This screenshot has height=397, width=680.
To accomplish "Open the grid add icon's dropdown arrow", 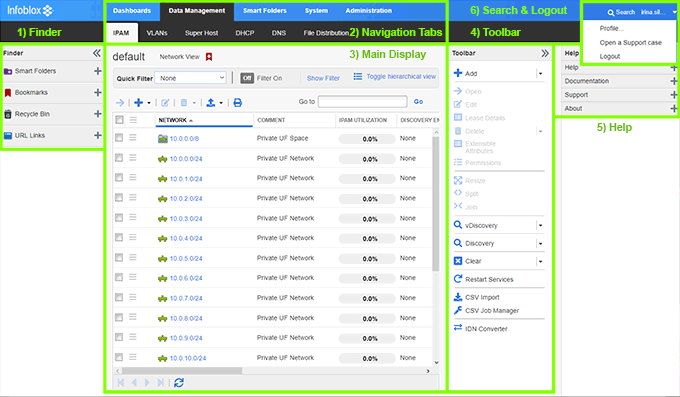I will pyautogui.click(x=149, y=103).
